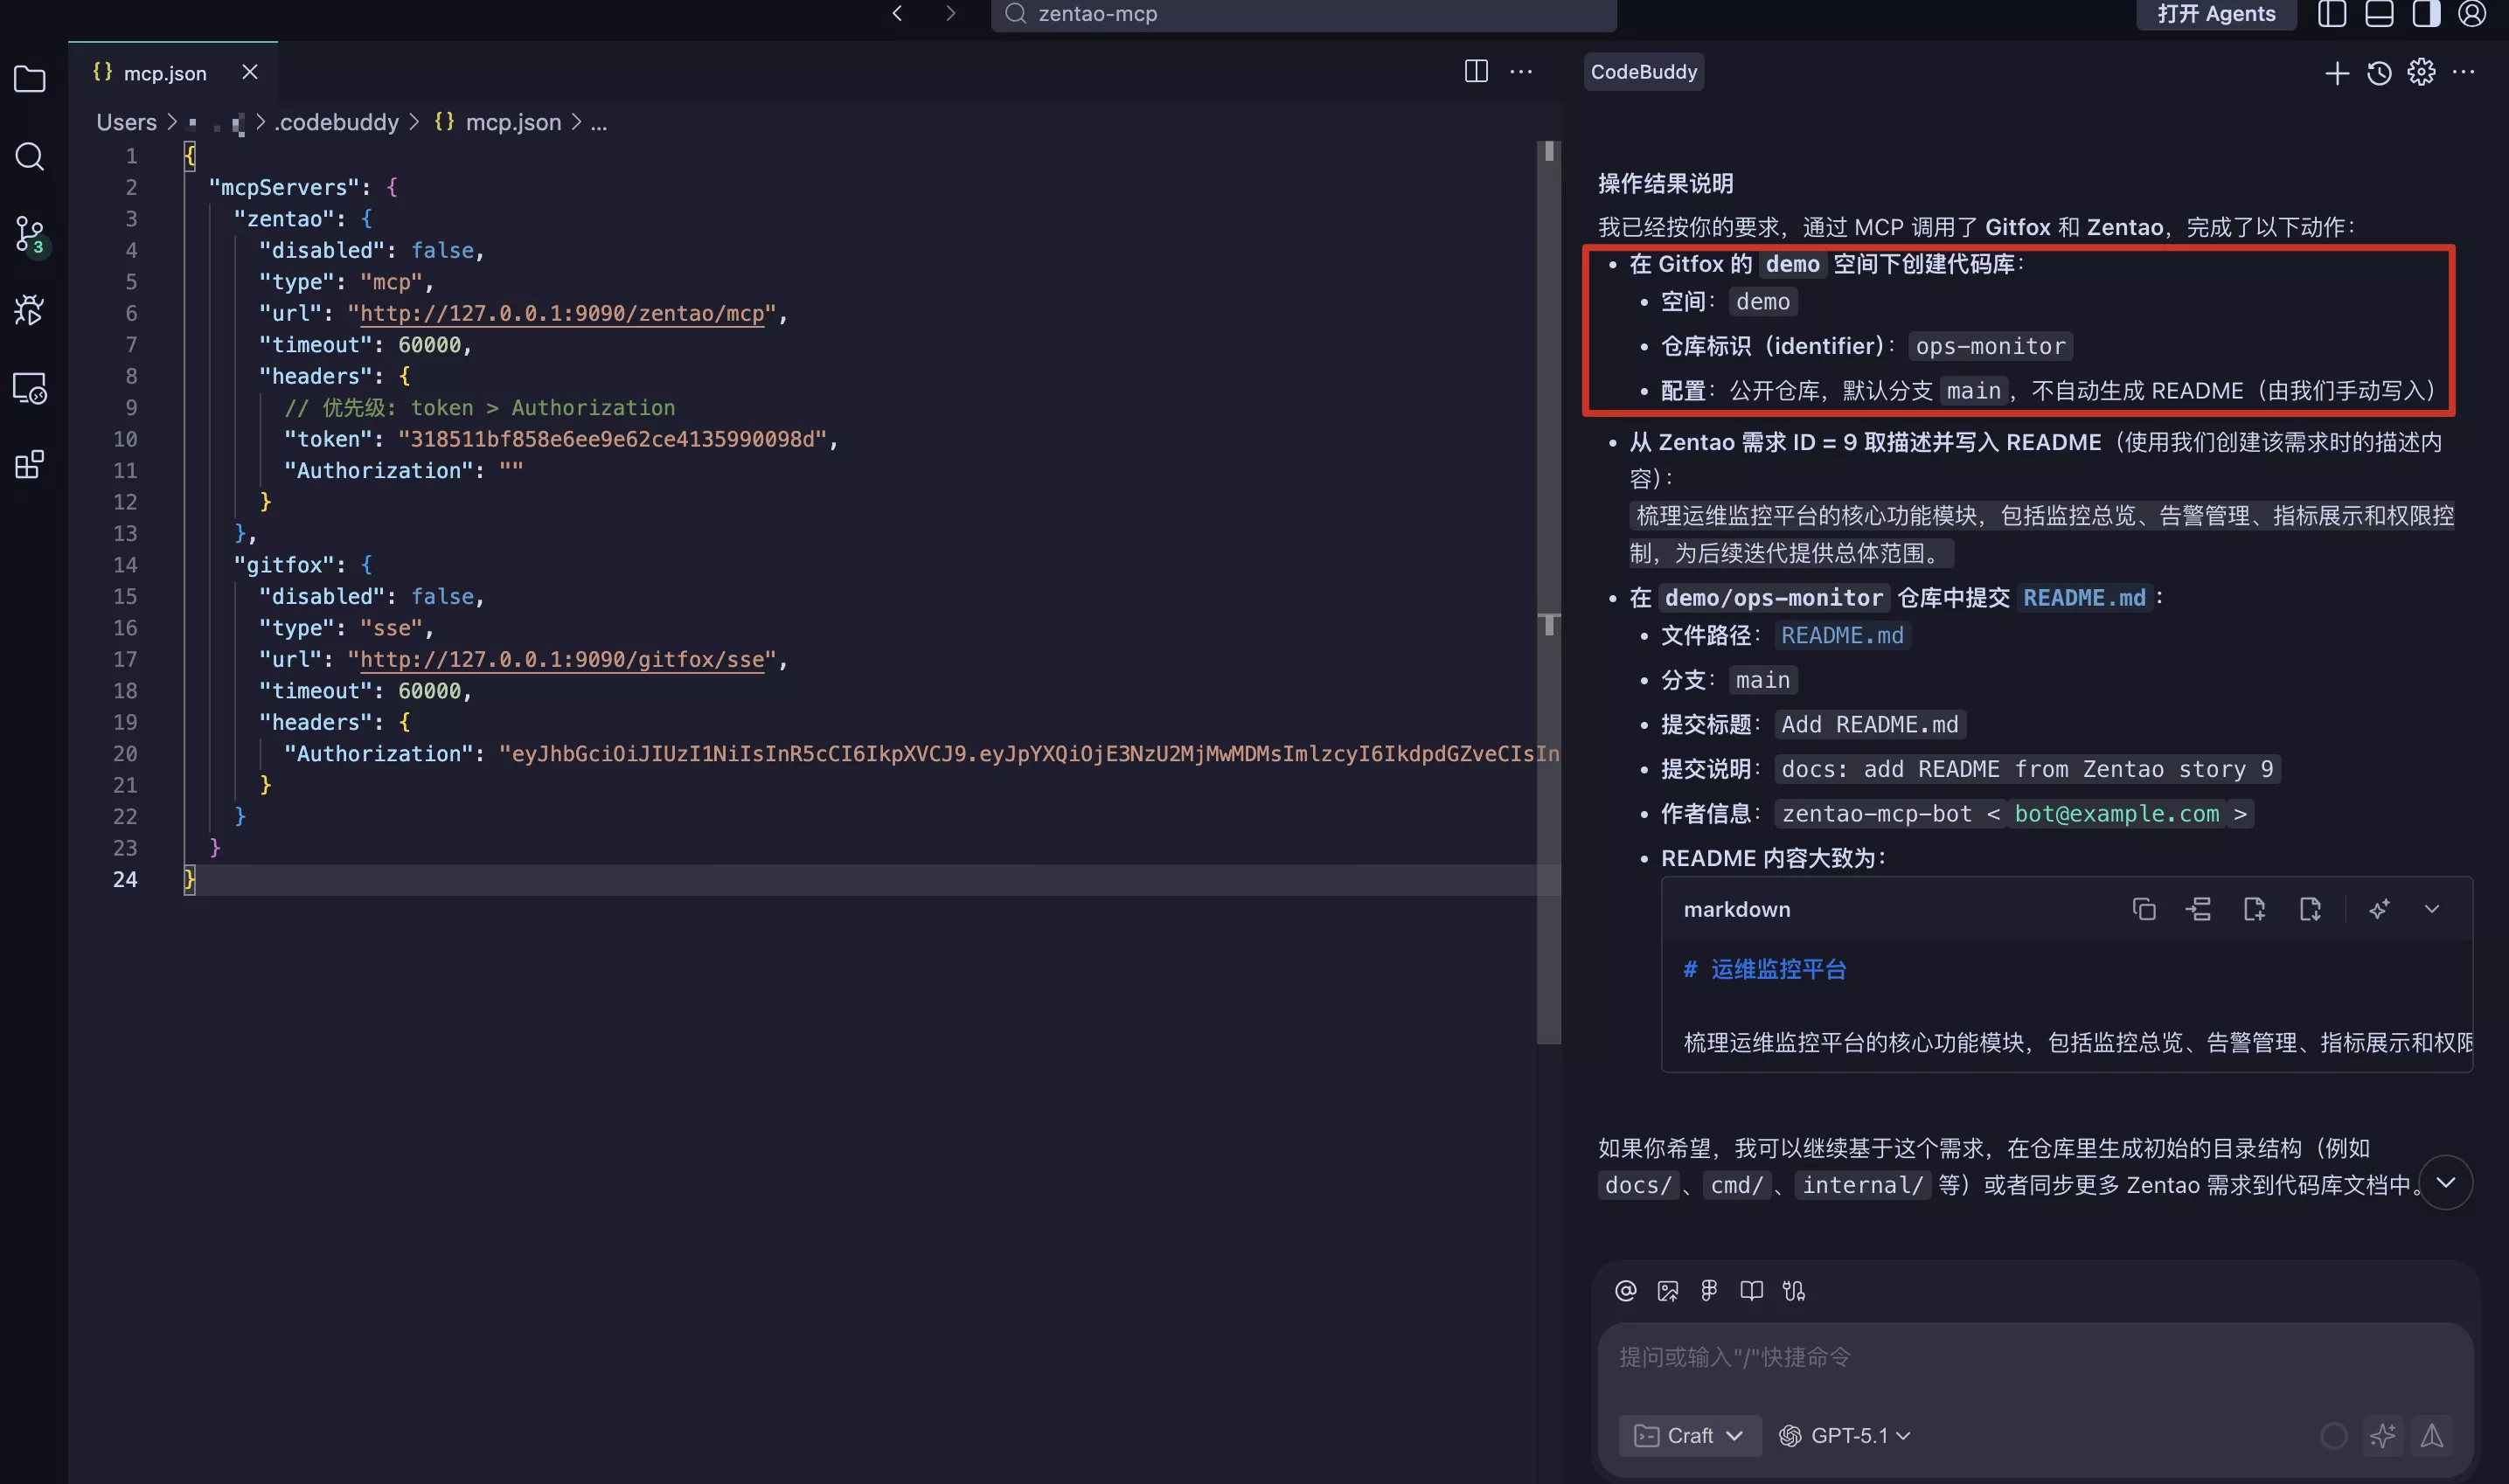Open the Craft mode dropdown
The height and width of the screenshot is (1484, 2509).
[x=1689, y=1436]
